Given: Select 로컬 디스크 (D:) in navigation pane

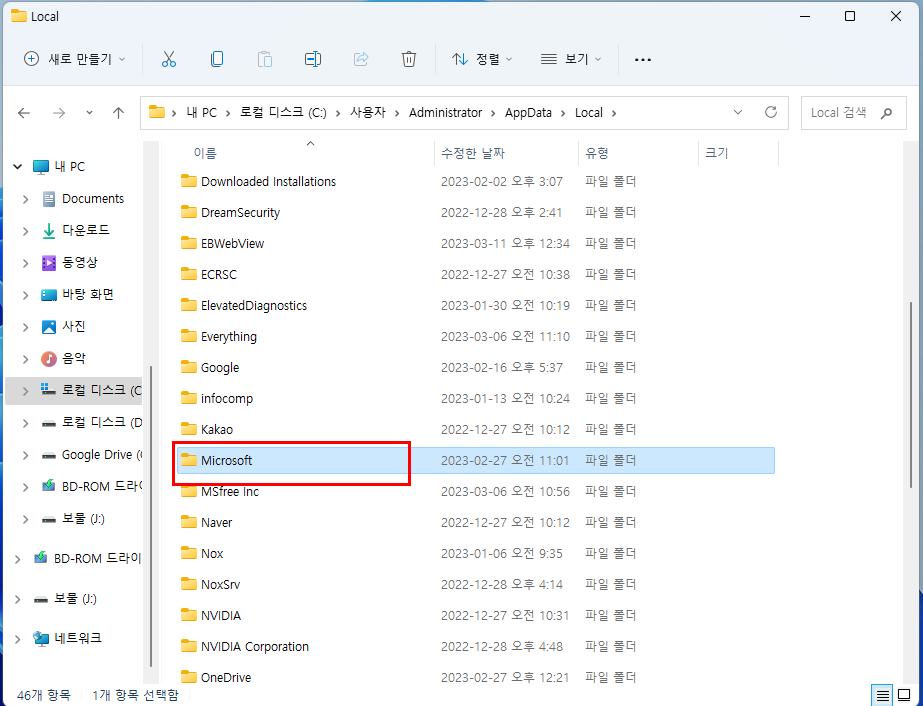Looking at the screenshot, I should [102, 422].
